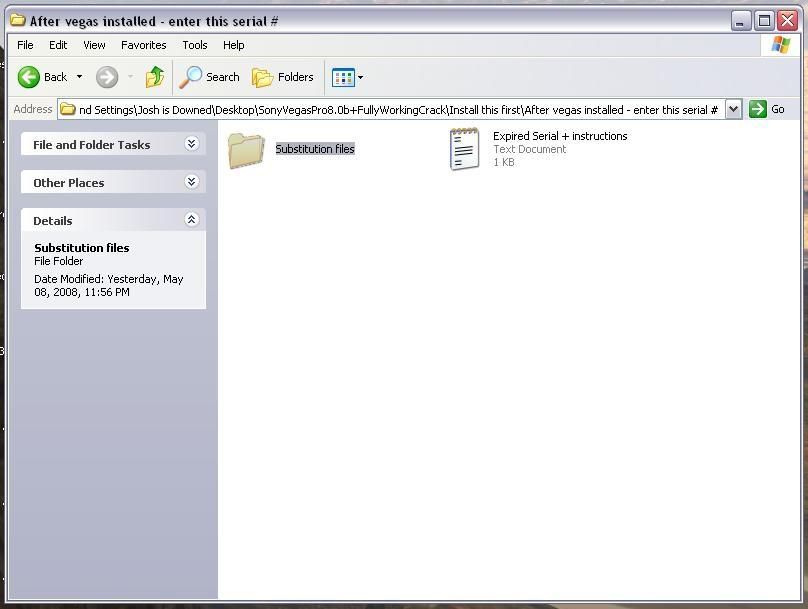Click the Search button label
Viewport: 808px width, 609px height.
click(x=223, y=77)
